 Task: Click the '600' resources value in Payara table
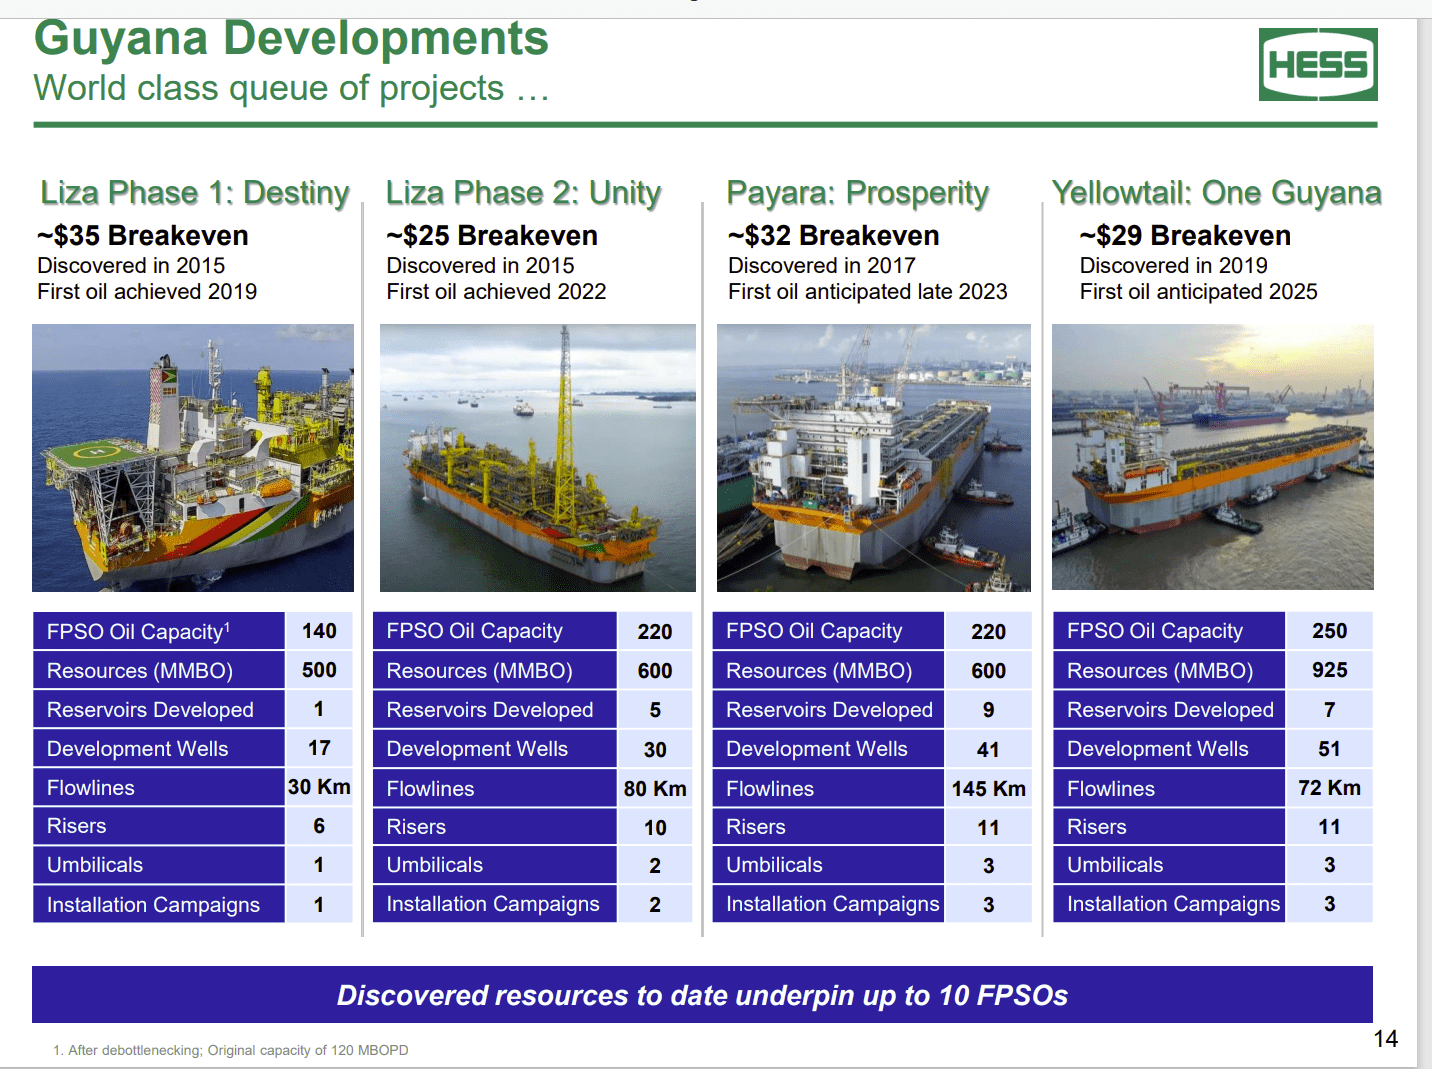[989, 671]
